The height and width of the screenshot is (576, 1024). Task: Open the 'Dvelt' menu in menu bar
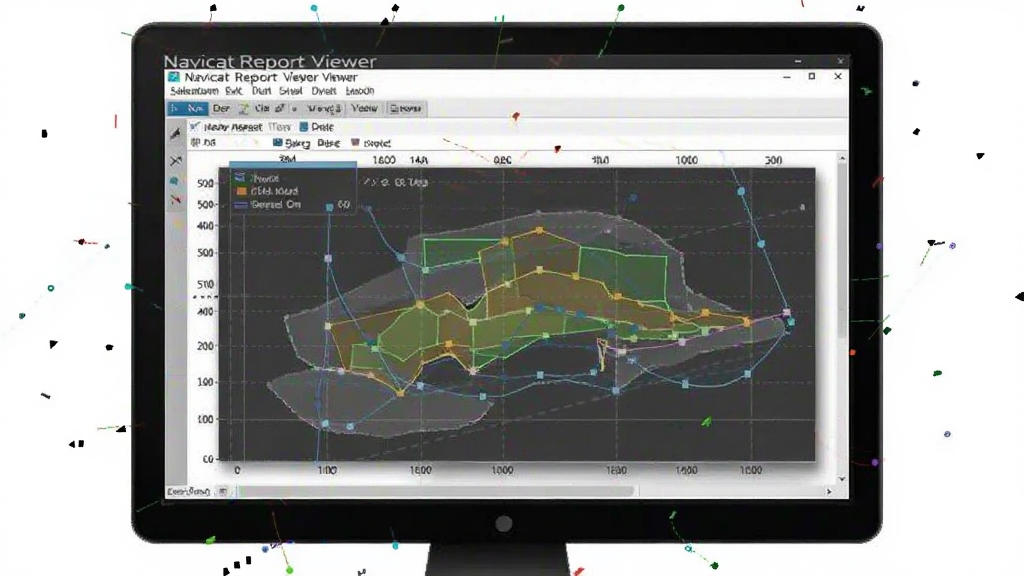(324, 91)
